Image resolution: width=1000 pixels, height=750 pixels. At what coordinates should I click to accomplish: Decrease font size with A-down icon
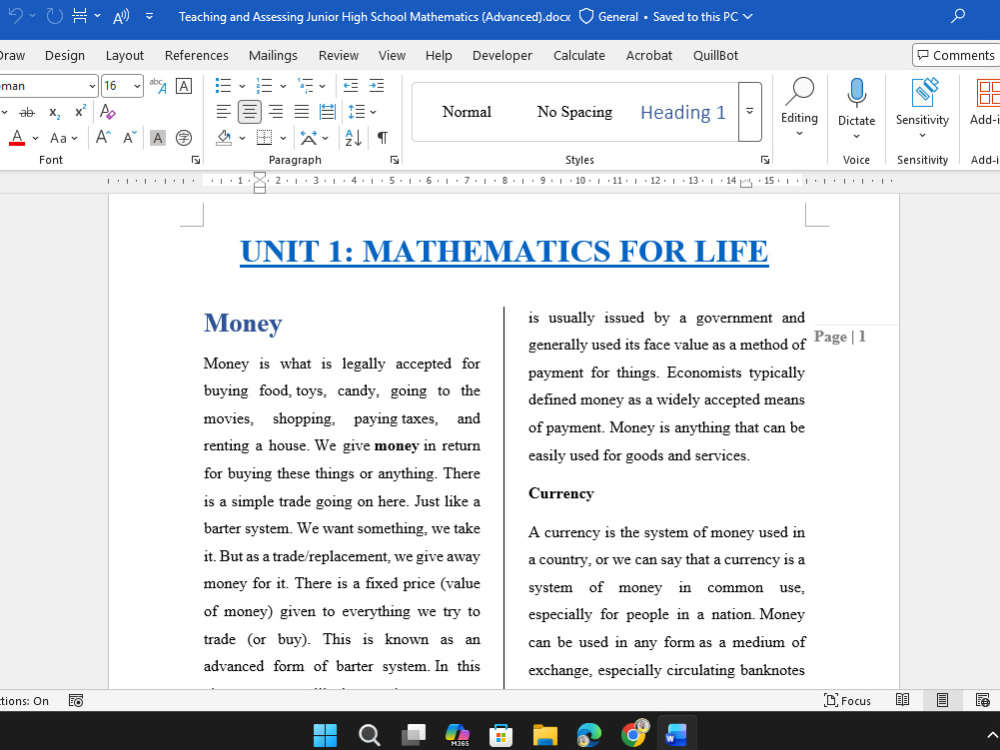pyautogui.click(x=130, y=137)
